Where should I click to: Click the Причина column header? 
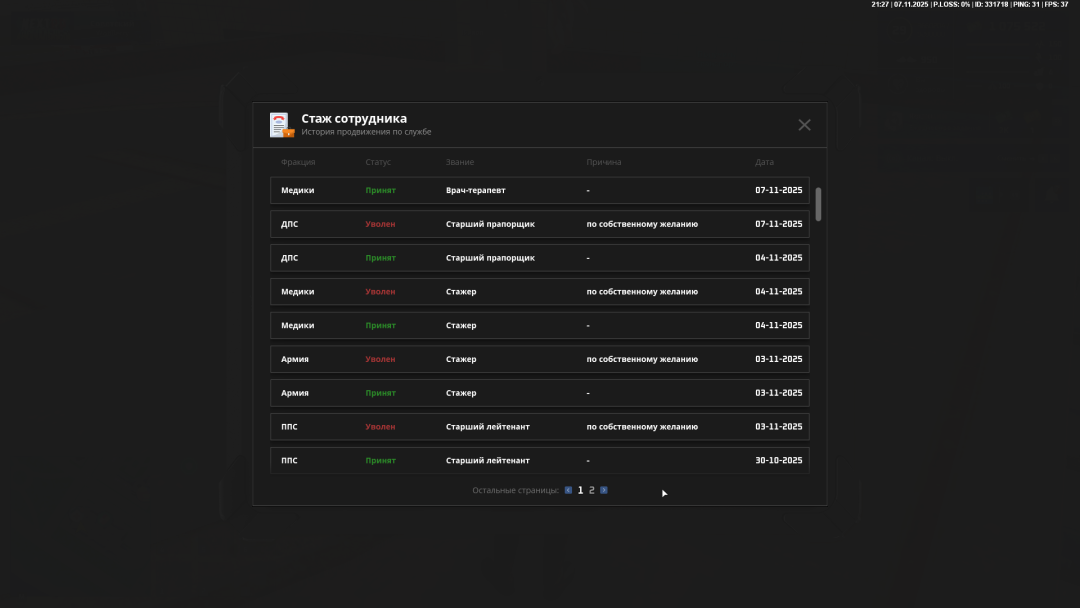[x=604, y=162]
